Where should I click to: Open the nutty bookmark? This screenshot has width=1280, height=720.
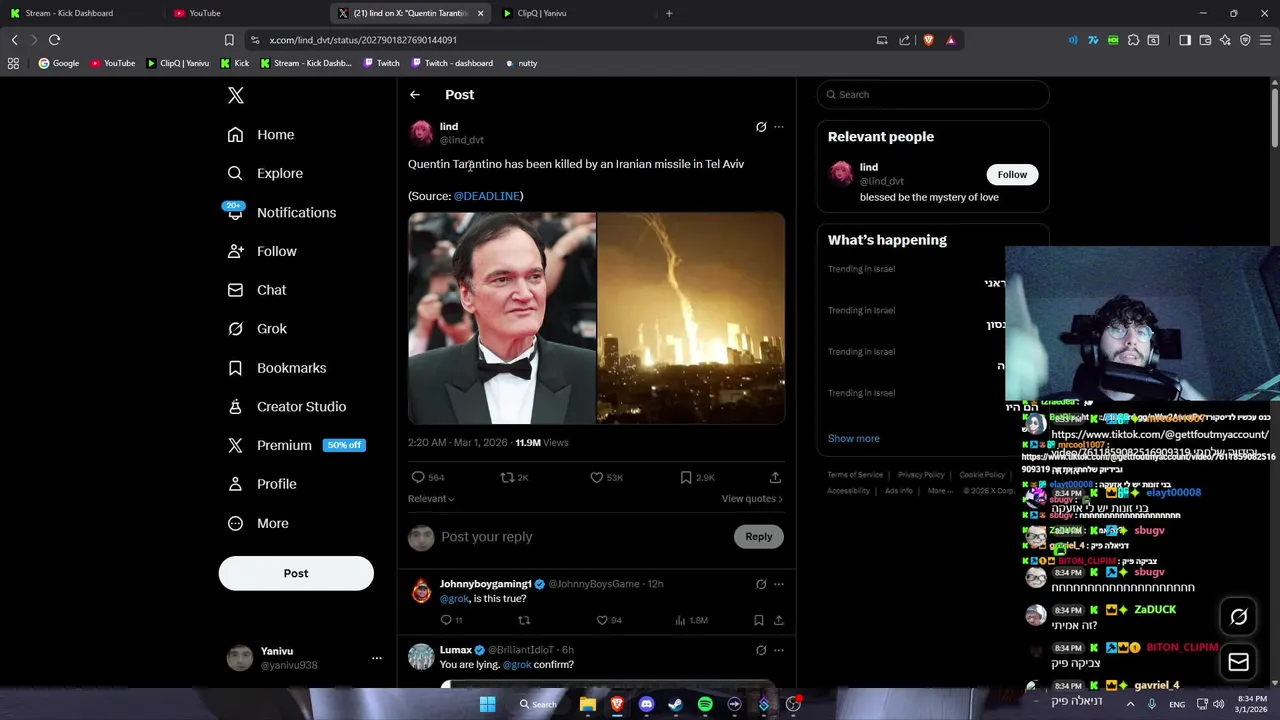point(521,63)
